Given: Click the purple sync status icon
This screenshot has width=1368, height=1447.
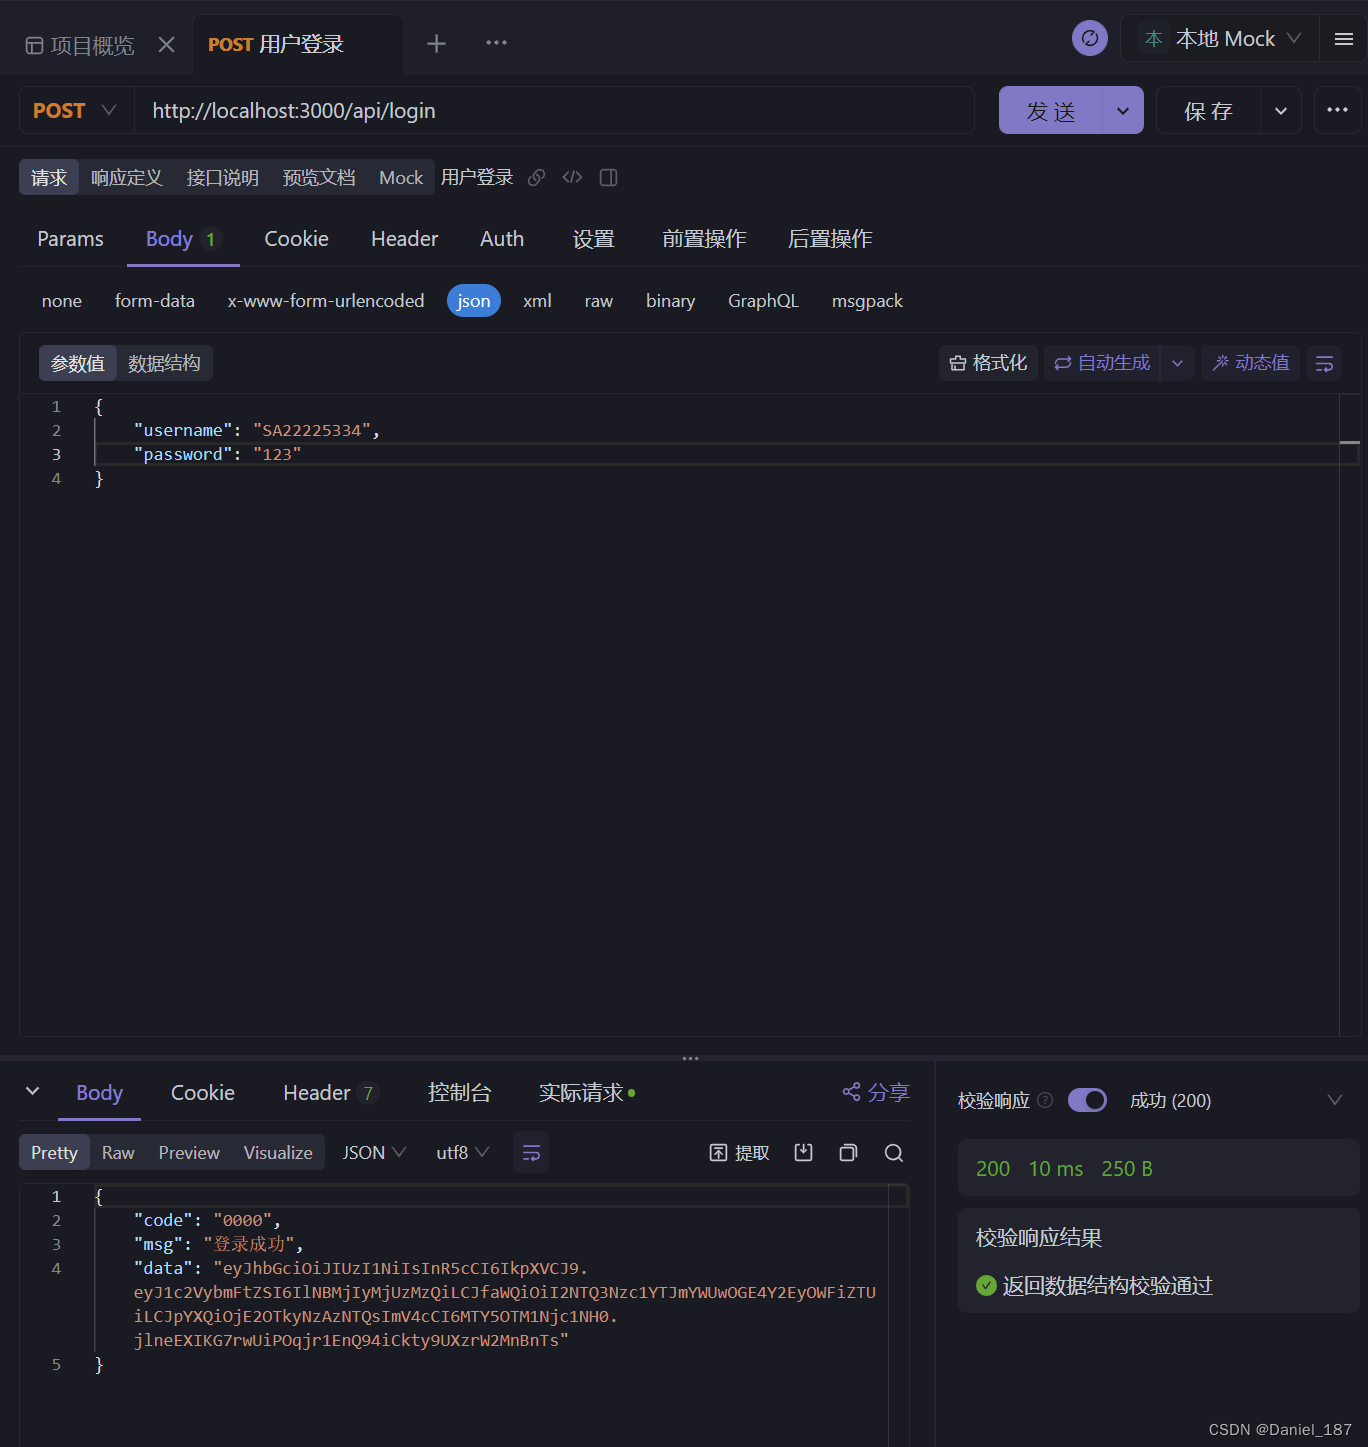Looking at the screenshot, I should coord(1090,38).
